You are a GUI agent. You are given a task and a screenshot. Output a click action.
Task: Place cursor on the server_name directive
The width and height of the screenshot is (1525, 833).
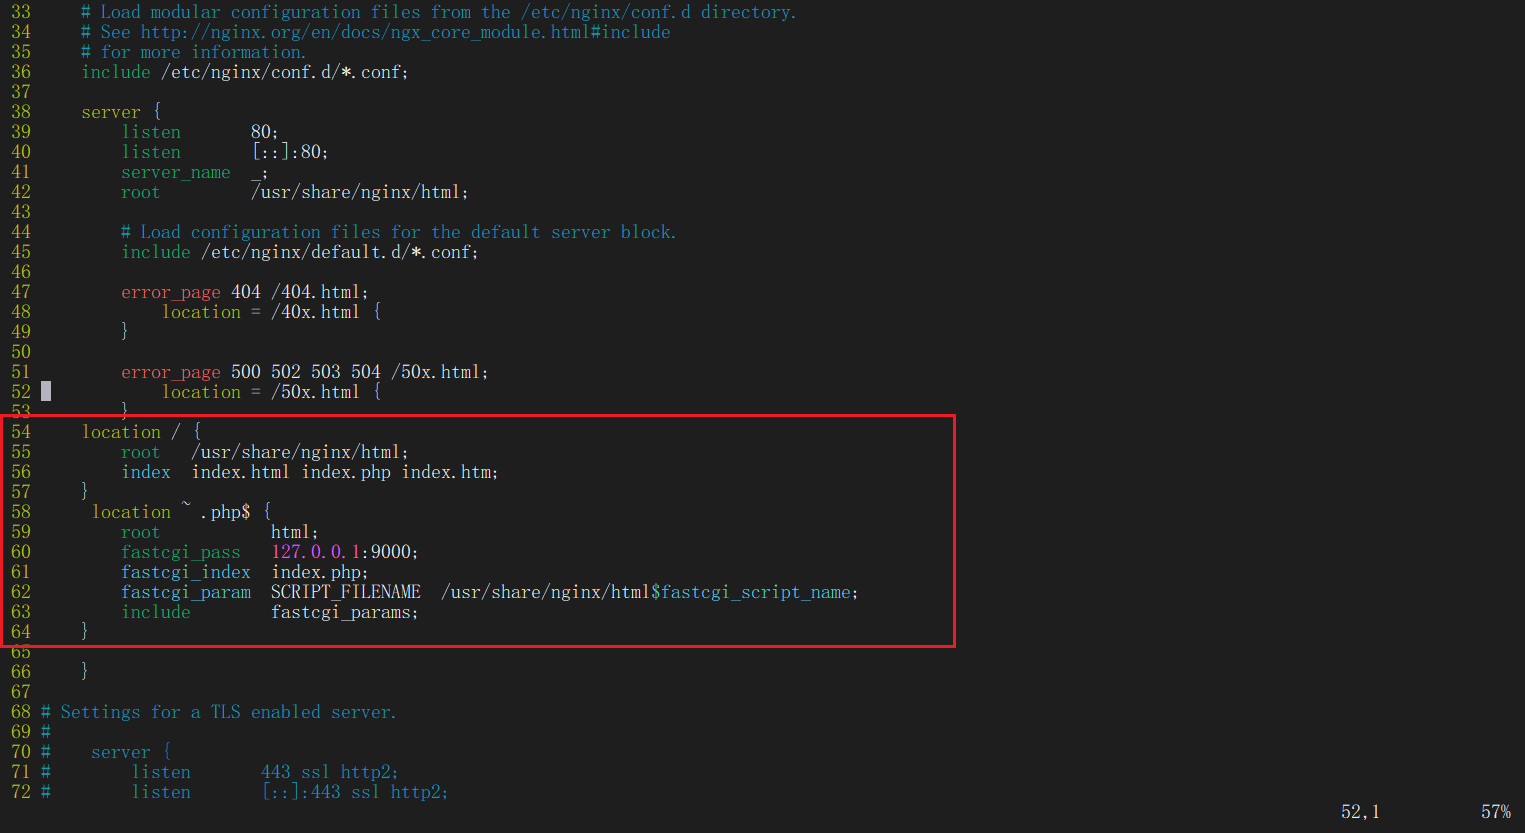point(176,172)
